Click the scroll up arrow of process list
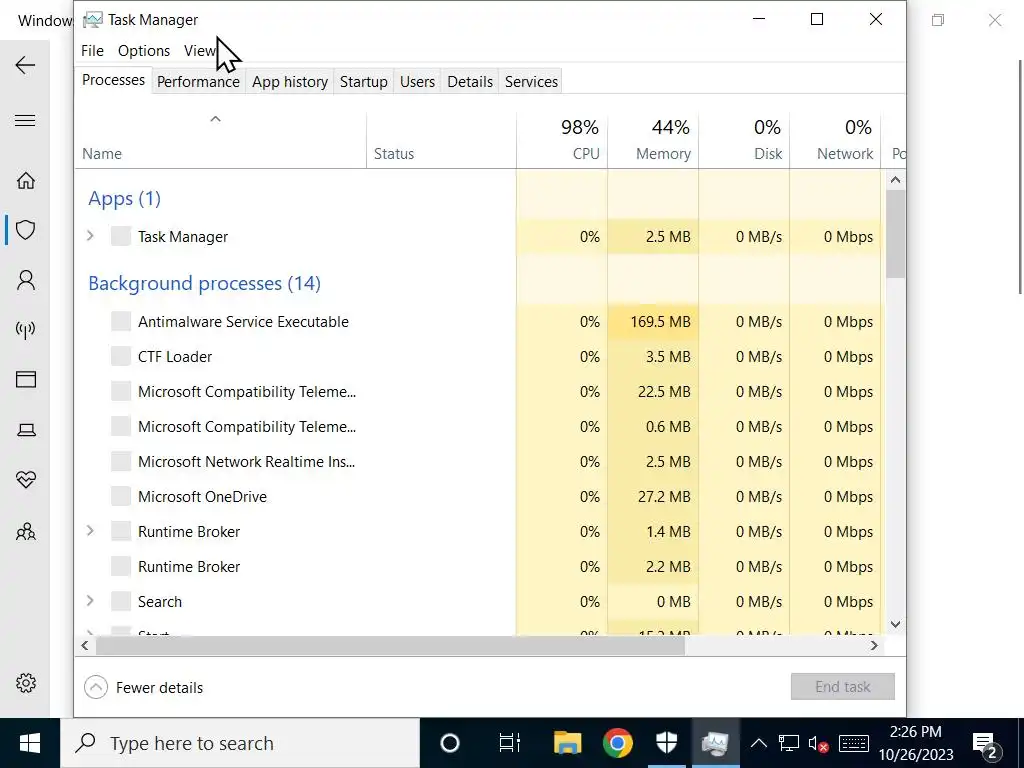 895,180
